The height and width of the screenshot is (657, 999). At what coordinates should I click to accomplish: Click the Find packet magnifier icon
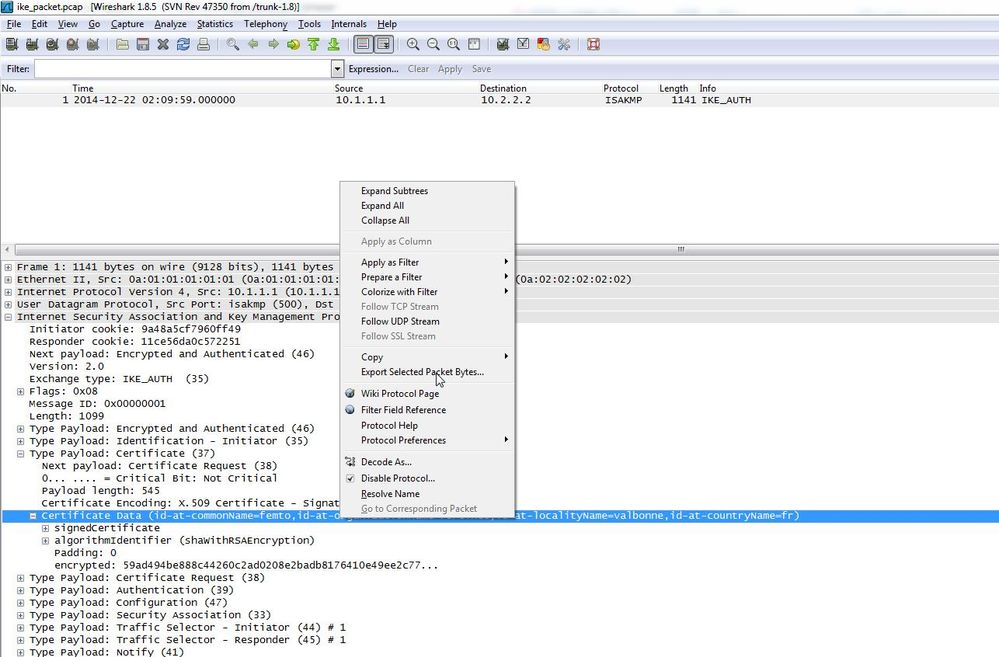click(233, 44)
